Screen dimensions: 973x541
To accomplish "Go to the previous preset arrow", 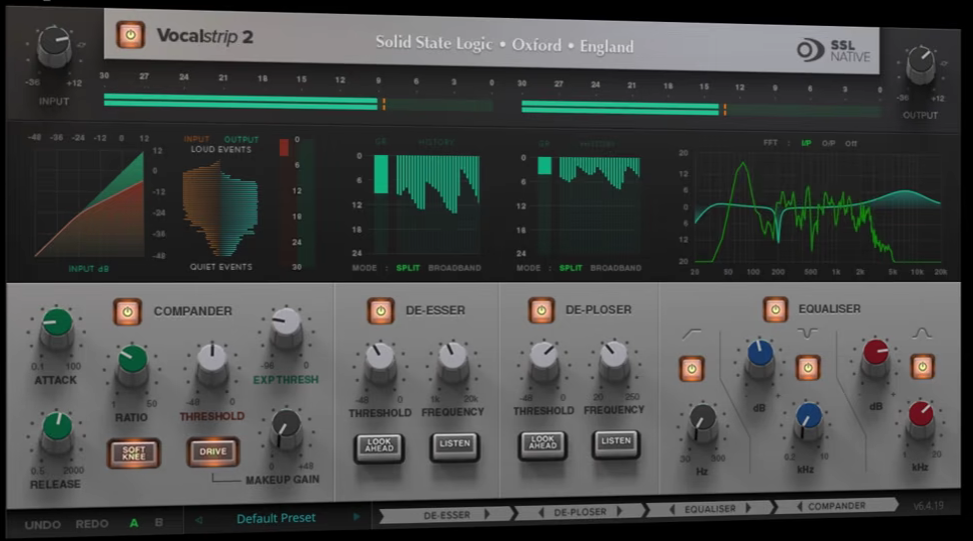I will 199,520.
